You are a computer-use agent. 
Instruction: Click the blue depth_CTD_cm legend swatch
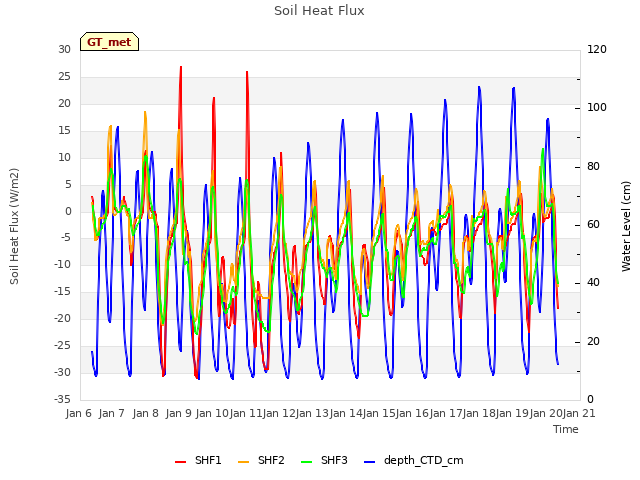click(x=369, y=462)
